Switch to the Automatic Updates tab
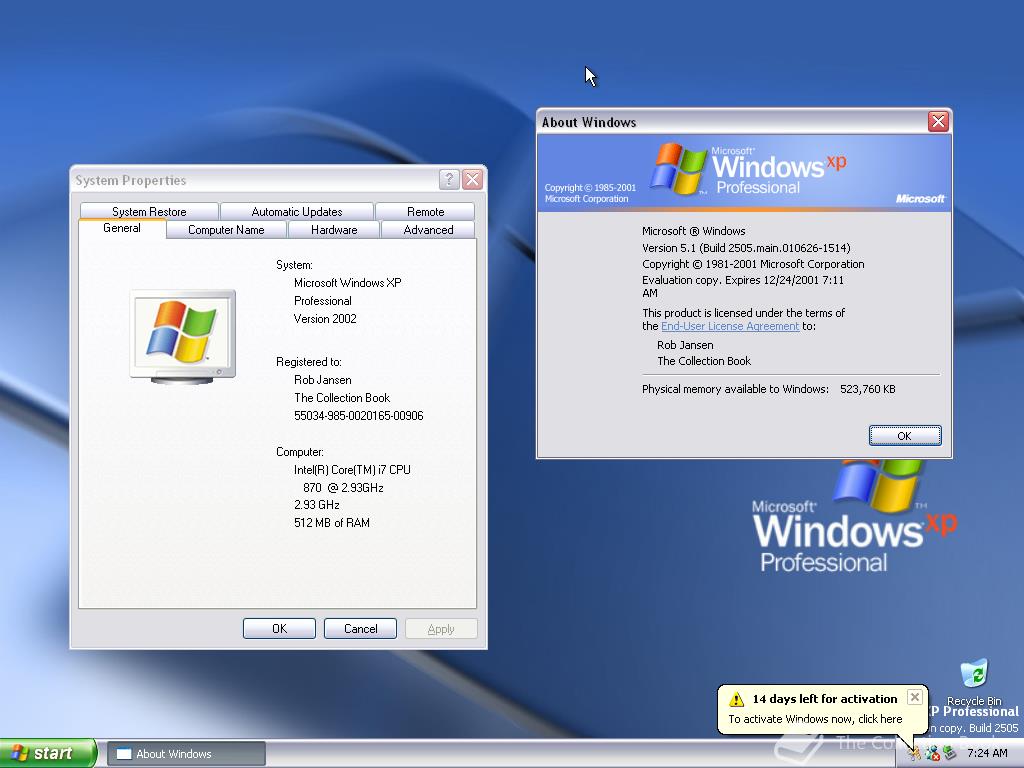Screen dimensions: 1024x768 [x=296, y=212]
